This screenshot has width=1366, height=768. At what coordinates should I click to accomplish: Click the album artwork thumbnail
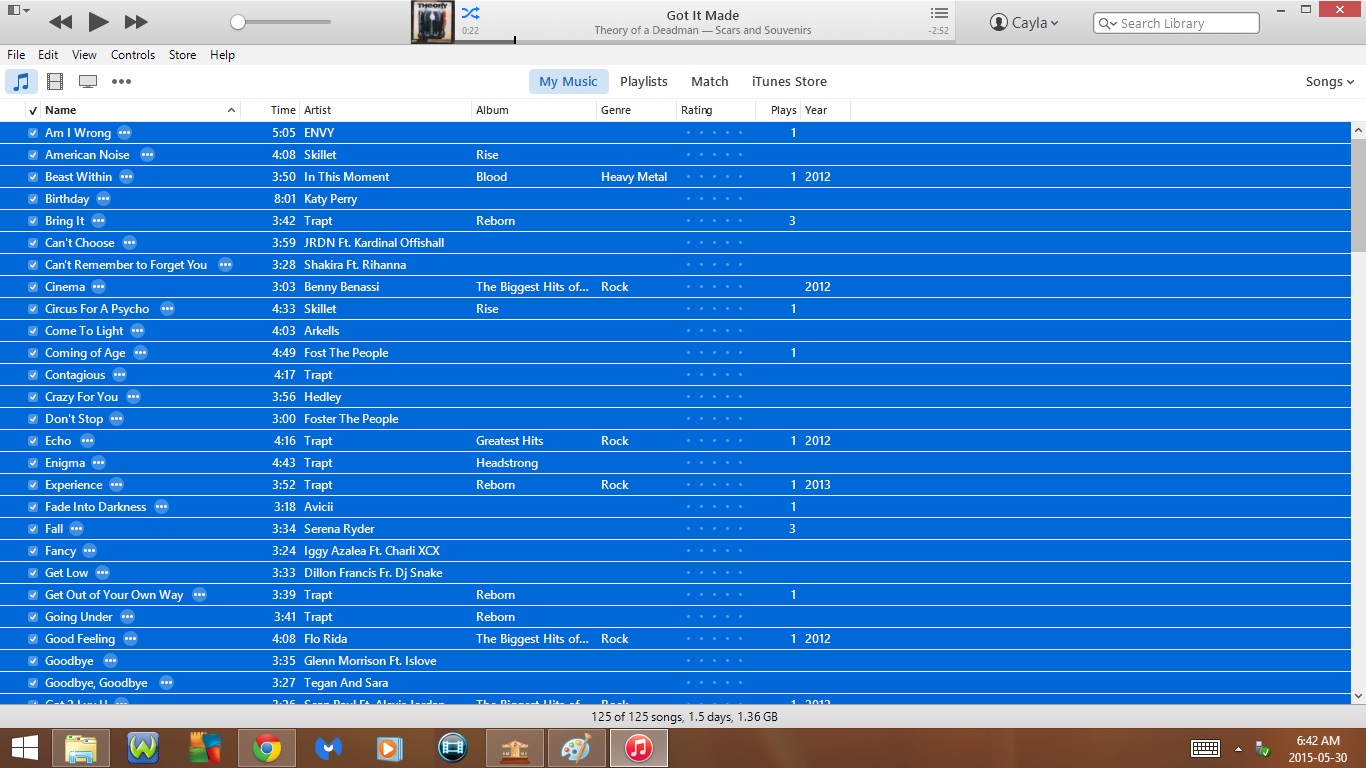pos(433,22)
